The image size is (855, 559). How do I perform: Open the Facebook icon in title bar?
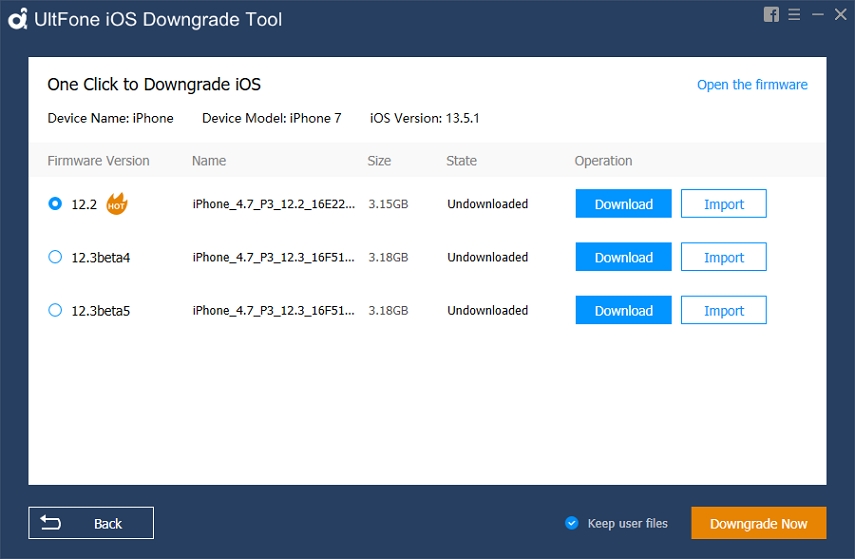771,15
